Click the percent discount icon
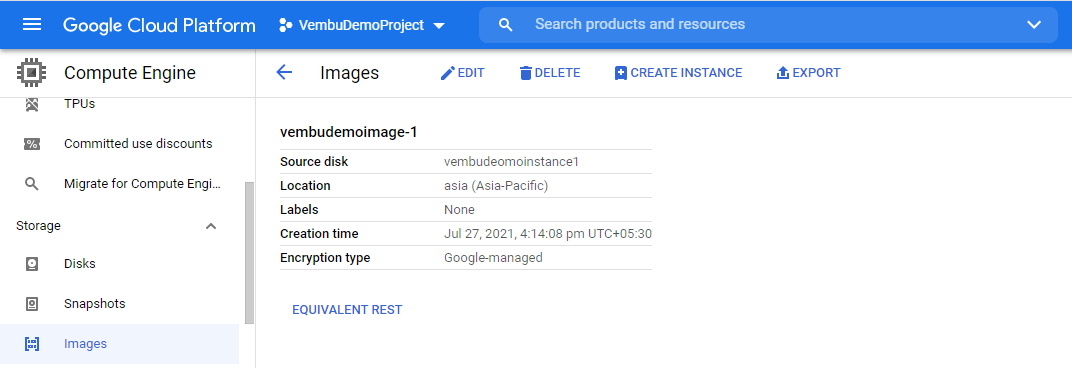Image resolution: width=1072 pixels, height=368 pixels. (x=31, y=144)
